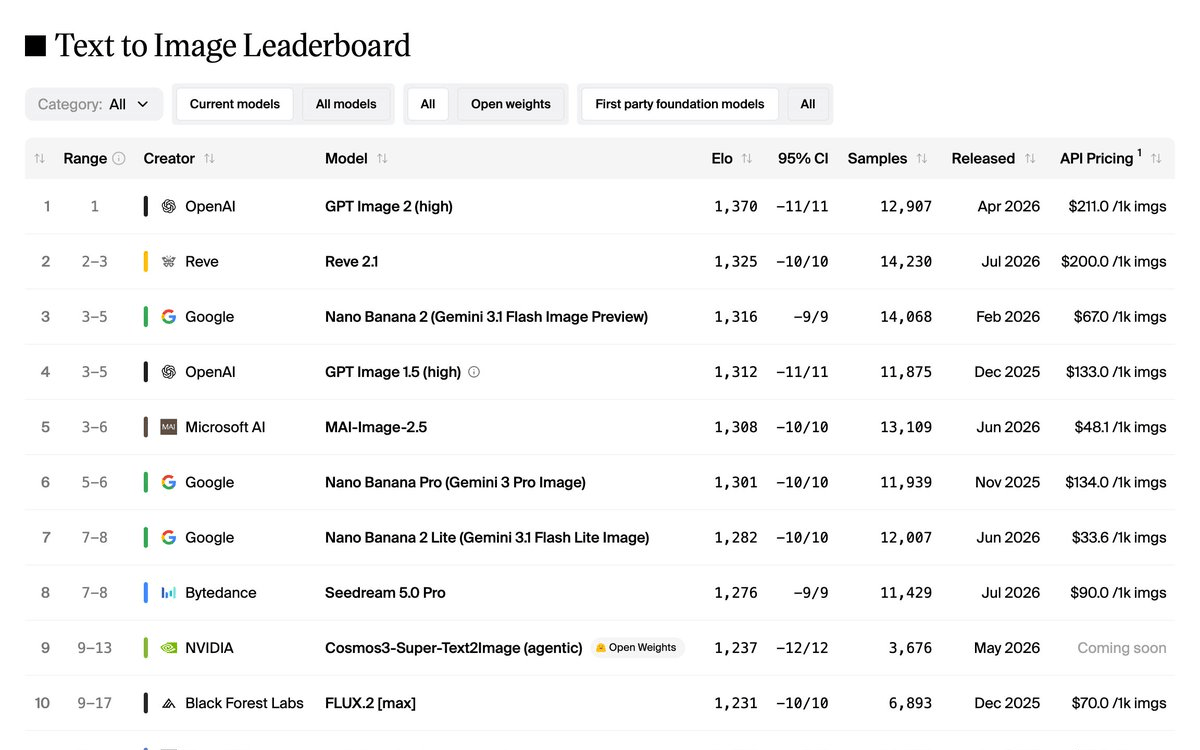This screenshot has height=750, width=1200.
Task: Open the Reve 2.1 model
Action: (352, 262)
